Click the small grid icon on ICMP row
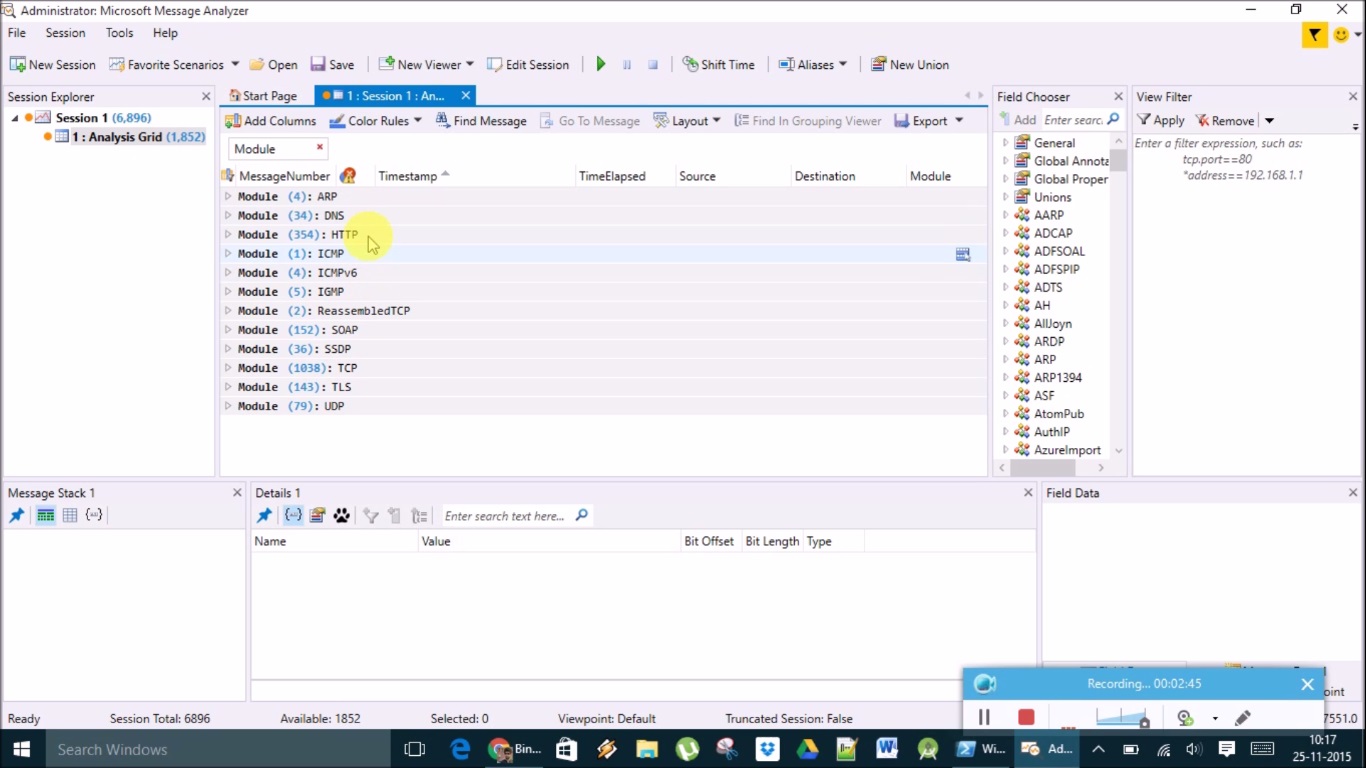The width and height of the screenshot is (1366, 768). pos(963,254)
